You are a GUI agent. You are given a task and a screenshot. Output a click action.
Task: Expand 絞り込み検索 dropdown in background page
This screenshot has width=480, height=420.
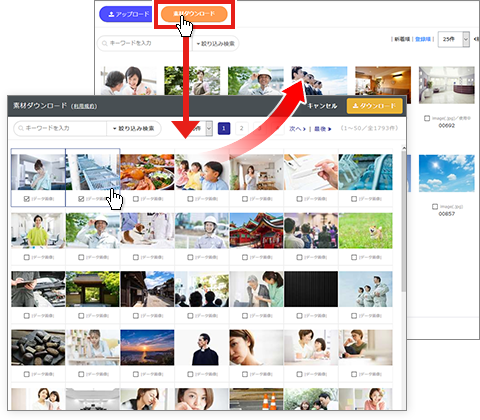point(215,44)
